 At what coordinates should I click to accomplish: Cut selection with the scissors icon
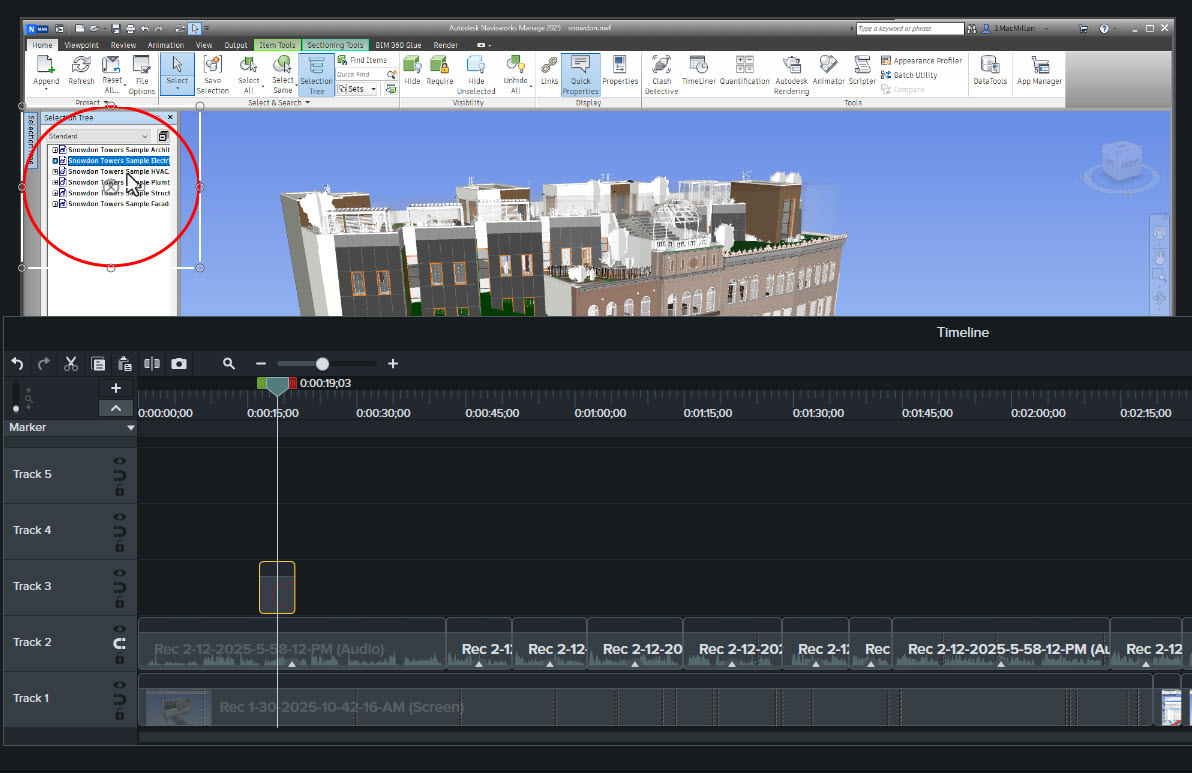[x=71, y=364]
